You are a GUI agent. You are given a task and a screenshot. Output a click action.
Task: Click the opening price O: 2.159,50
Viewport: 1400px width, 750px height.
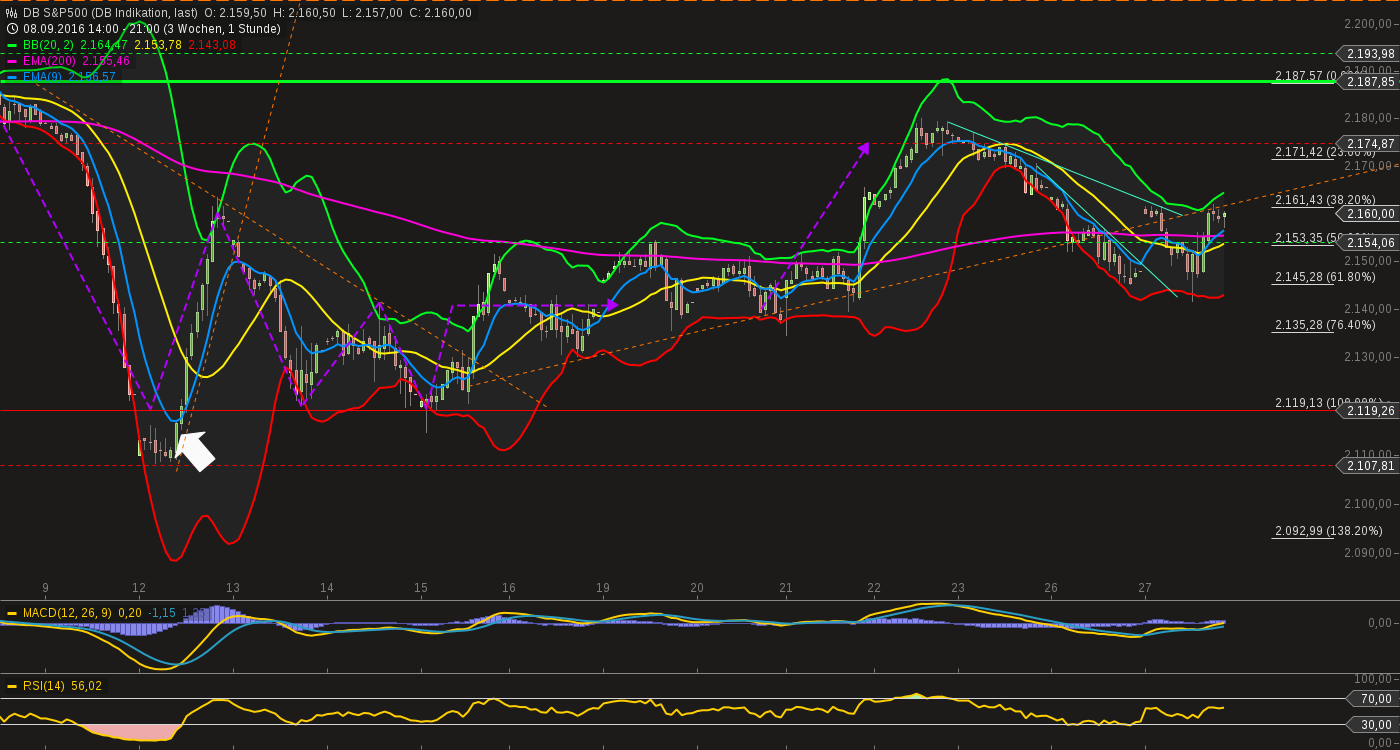click(235, 13)
